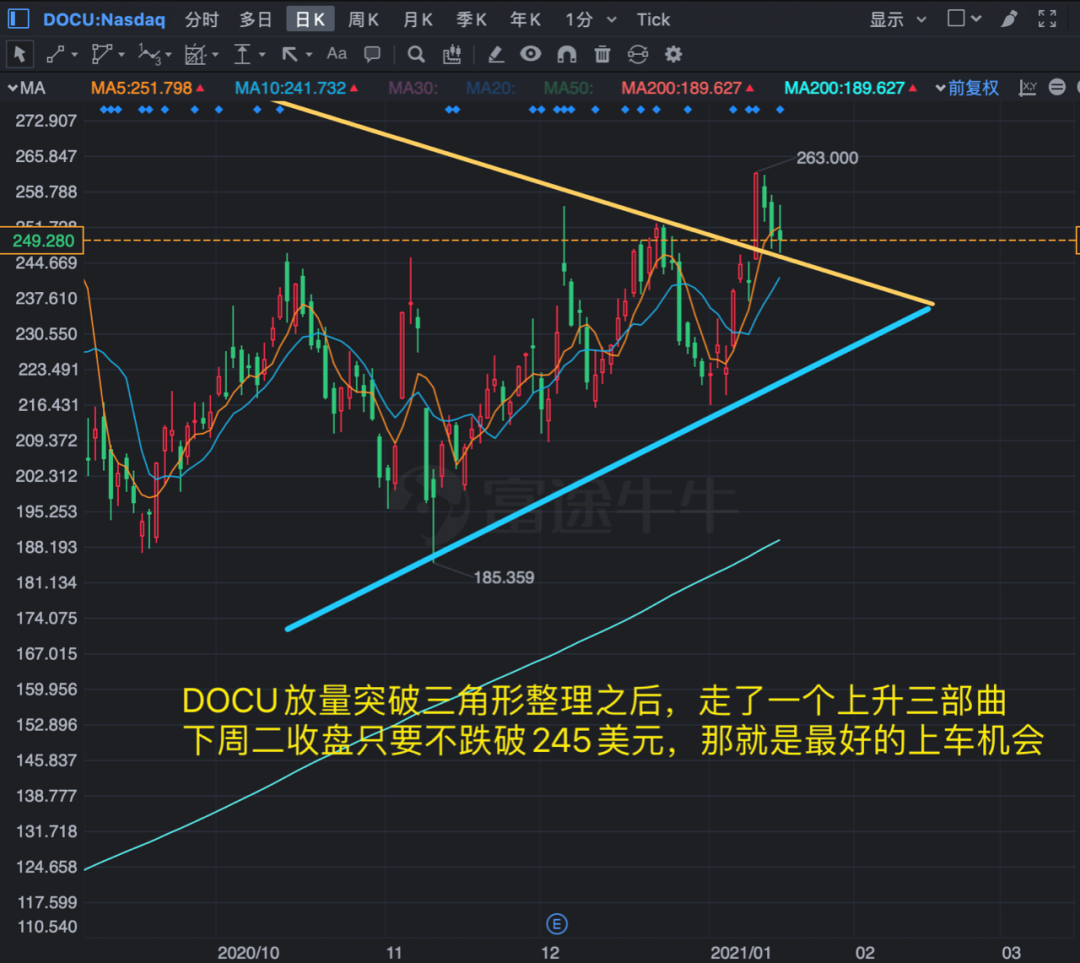The width and height of the screenshot is (1080, 963).
Task: Click the DOCU:Nasdaq ticker link
Action: [x=104, y=19]
